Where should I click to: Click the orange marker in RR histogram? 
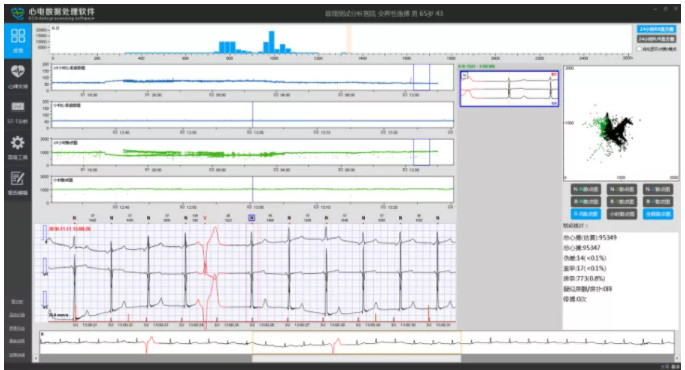(349, 39)
